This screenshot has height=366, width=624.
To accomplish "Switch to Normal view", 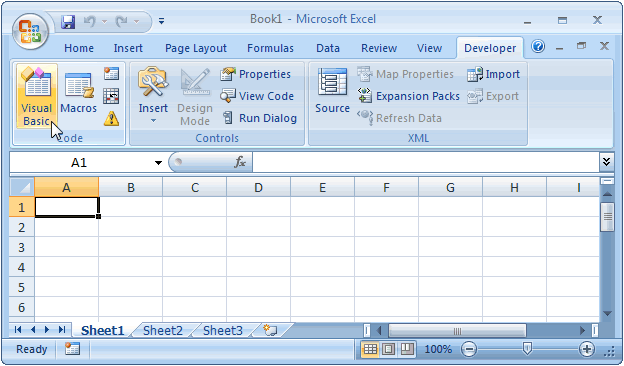I will [370, 349].
